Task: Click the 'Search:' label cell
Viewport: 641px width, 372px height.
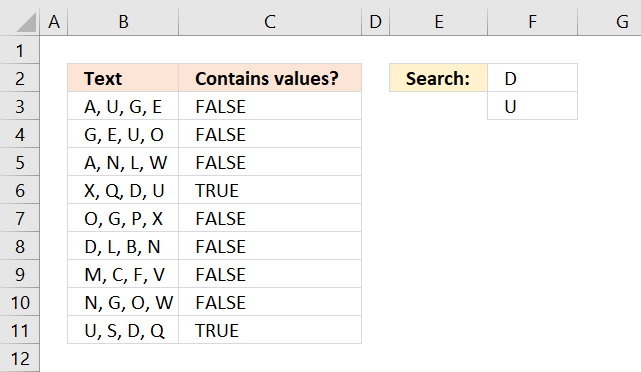Action: click(x=439, y=78)
